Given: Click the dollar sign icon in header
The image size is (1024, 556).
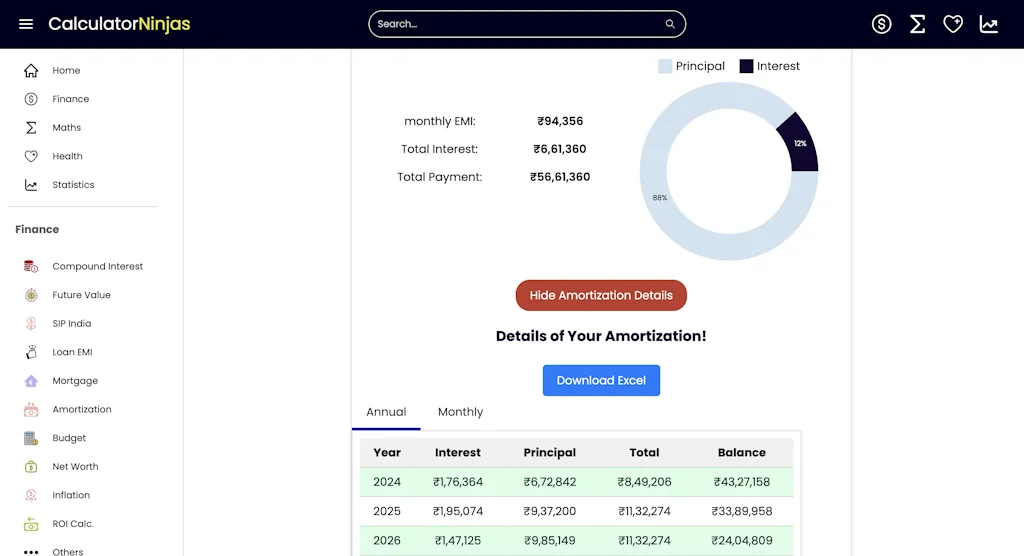Looking at the screenshot, I should (881, 24).
